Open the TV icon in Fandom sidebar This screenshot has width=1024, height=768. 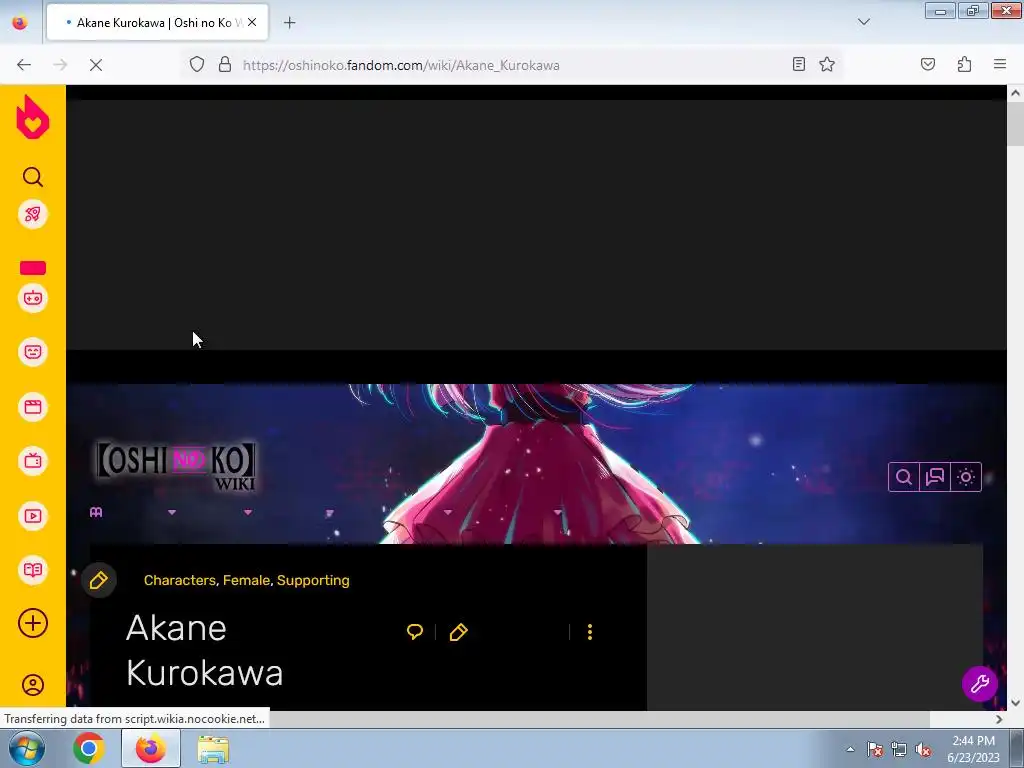[x=33, y=461]
